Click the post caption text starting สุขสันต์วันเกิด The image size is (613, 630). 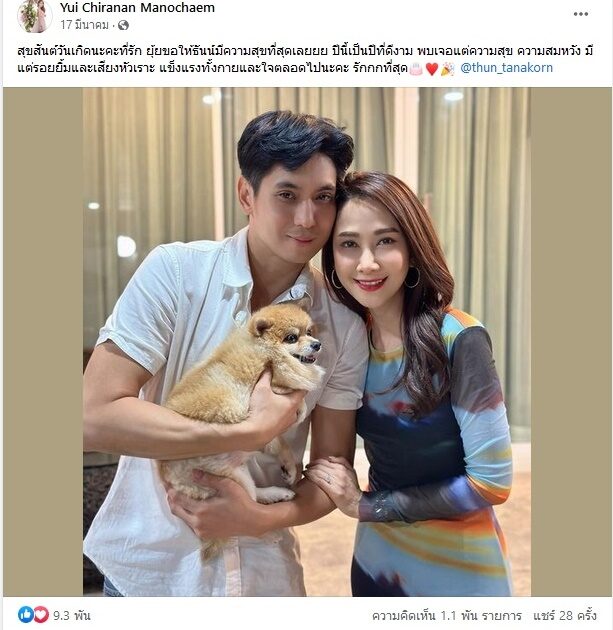(305, 60)
